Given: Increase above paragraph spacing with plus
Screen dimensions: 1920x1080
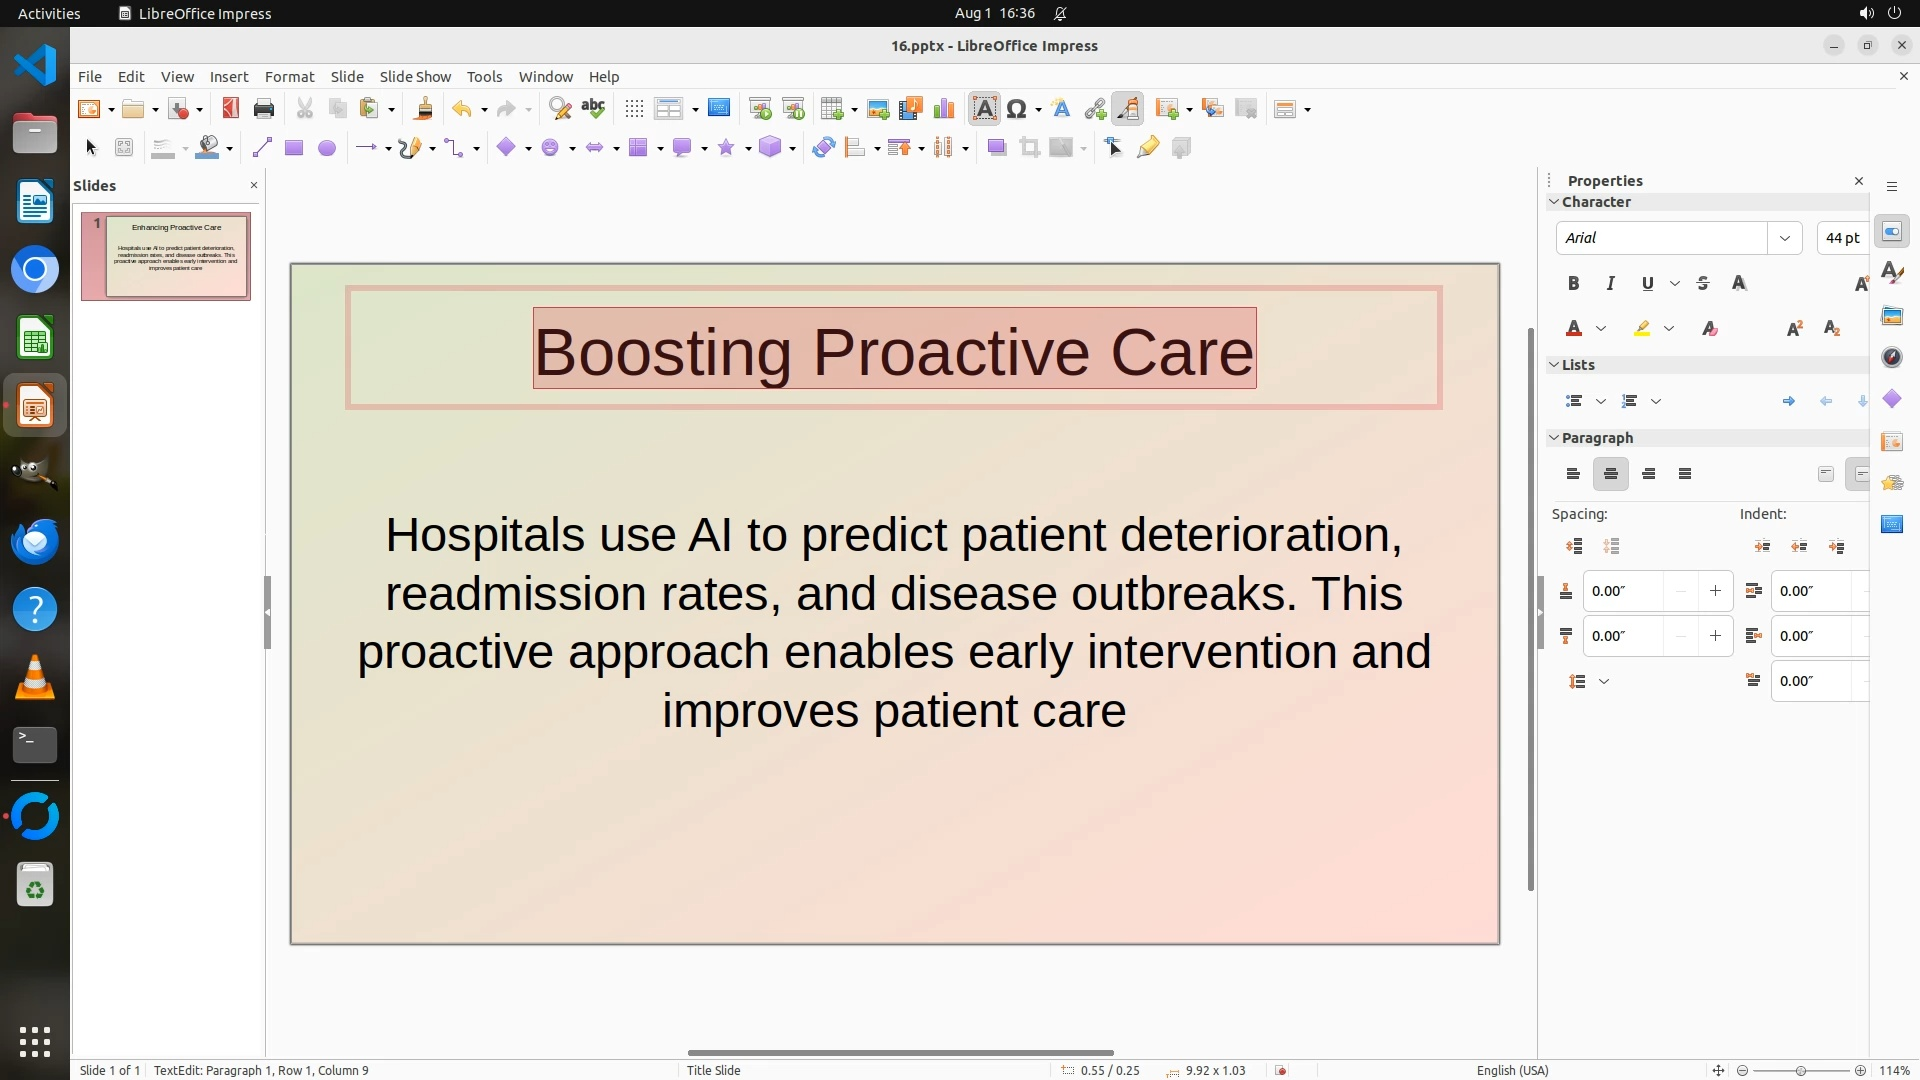Looking at the screenshot, I should pos(1715,591).
